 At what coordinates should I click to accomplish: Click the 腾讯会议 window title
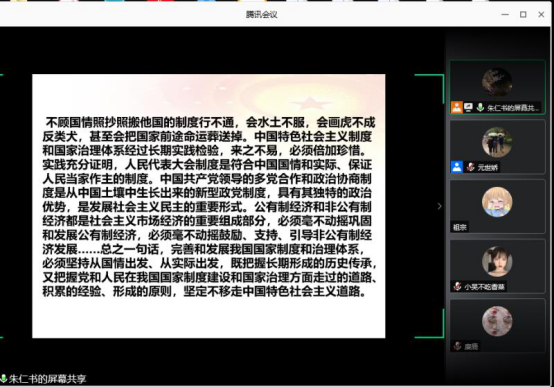point(261,14)
